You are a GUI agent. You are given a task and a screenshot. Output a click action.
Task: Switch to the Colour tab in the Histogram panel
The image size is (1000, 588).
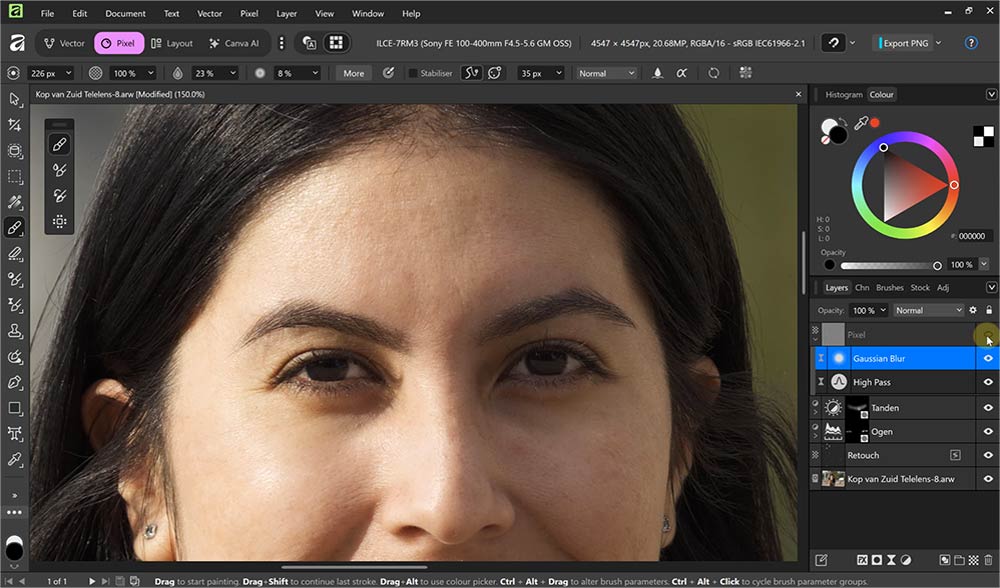click(881, 94)
